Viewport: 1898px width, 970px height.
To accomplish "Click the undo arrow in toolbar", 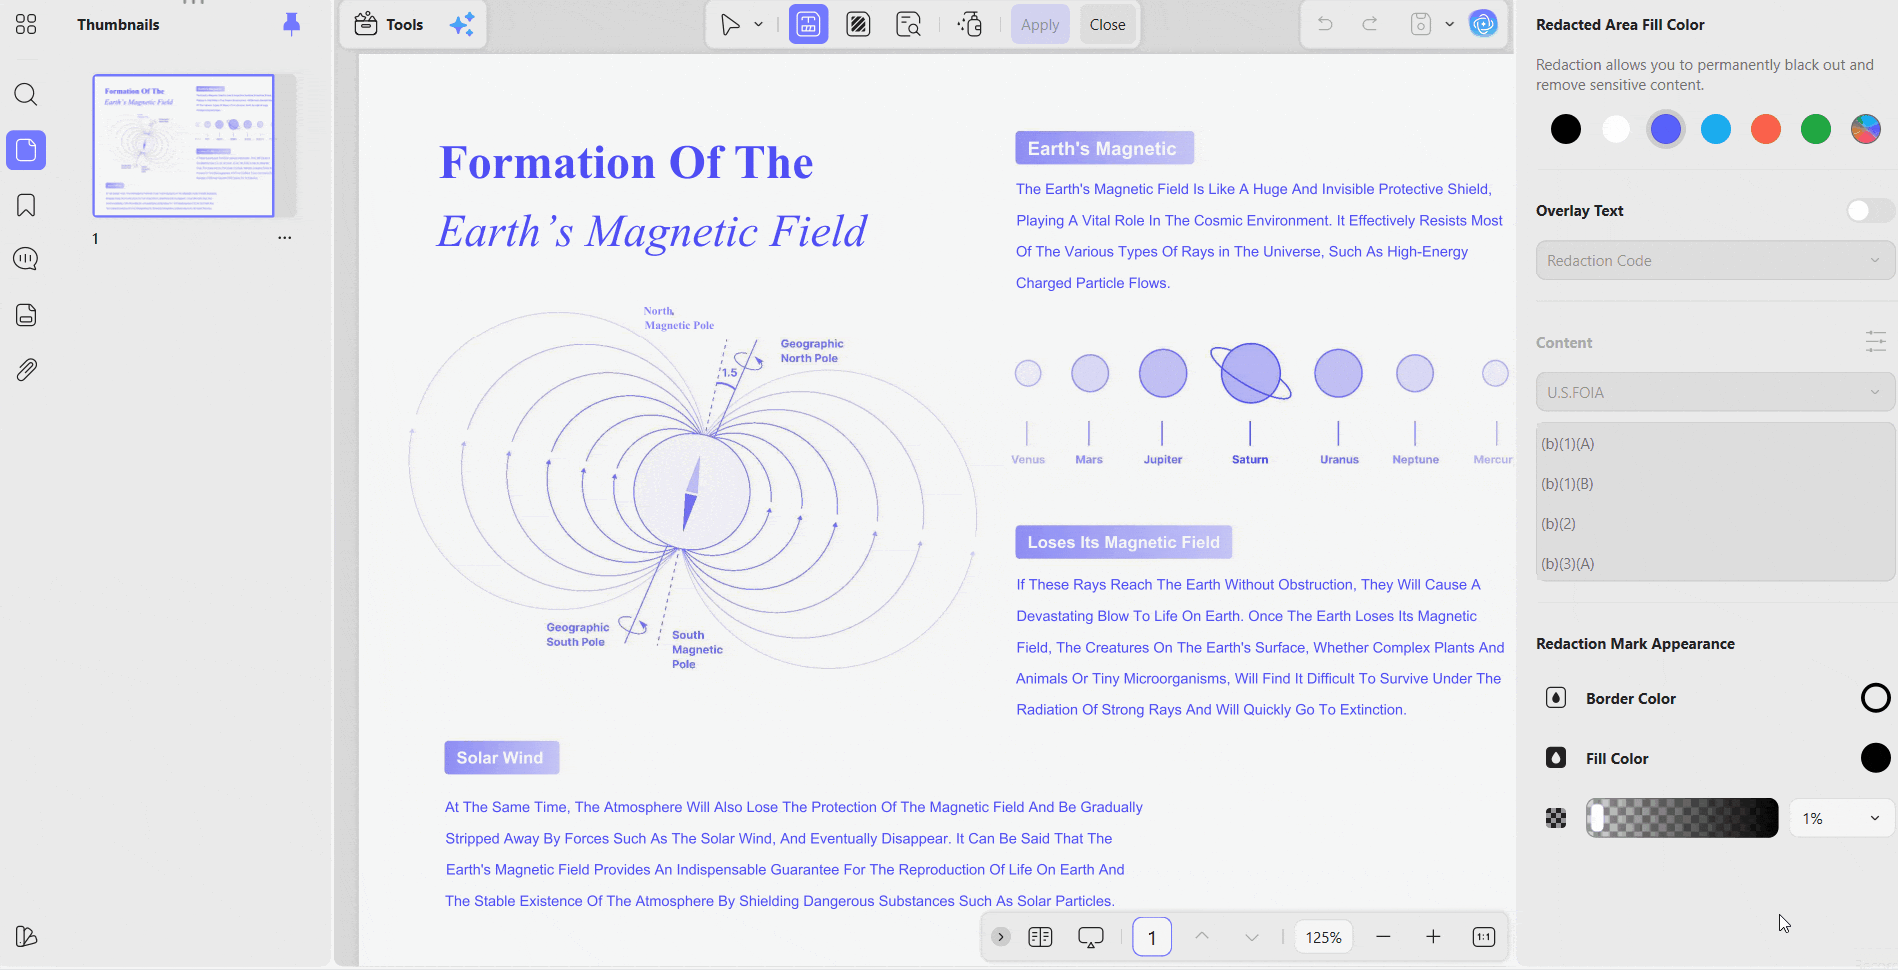I will coord(1325,24).
